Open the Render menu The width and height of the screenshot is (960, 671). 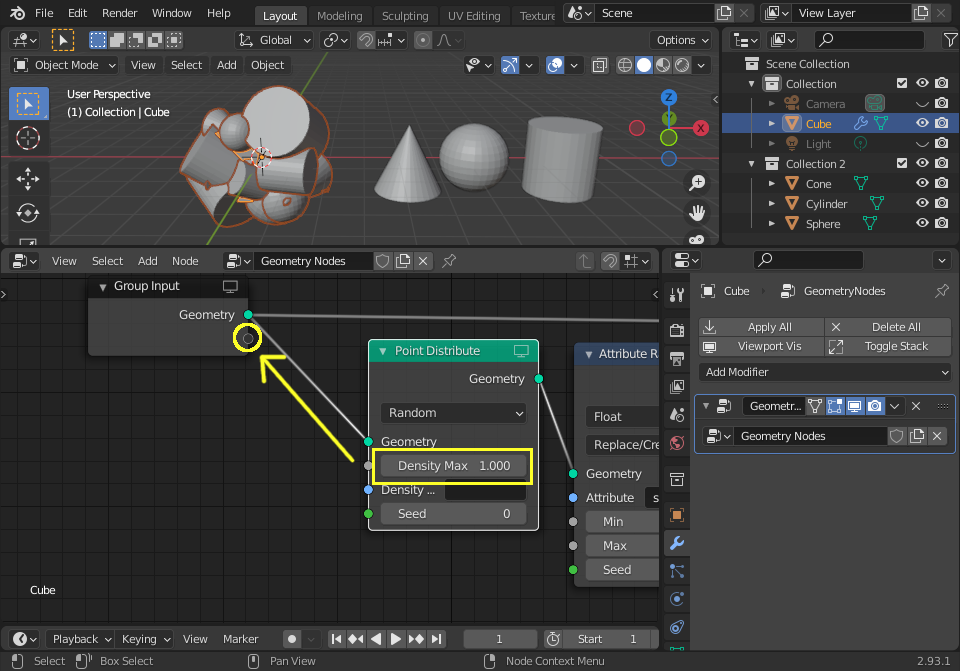coord(119,13)
